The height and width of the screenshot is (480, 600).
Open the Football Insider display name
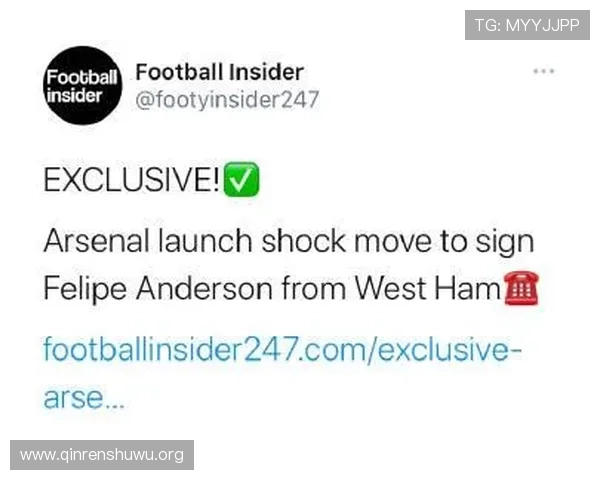coord(220,72)
